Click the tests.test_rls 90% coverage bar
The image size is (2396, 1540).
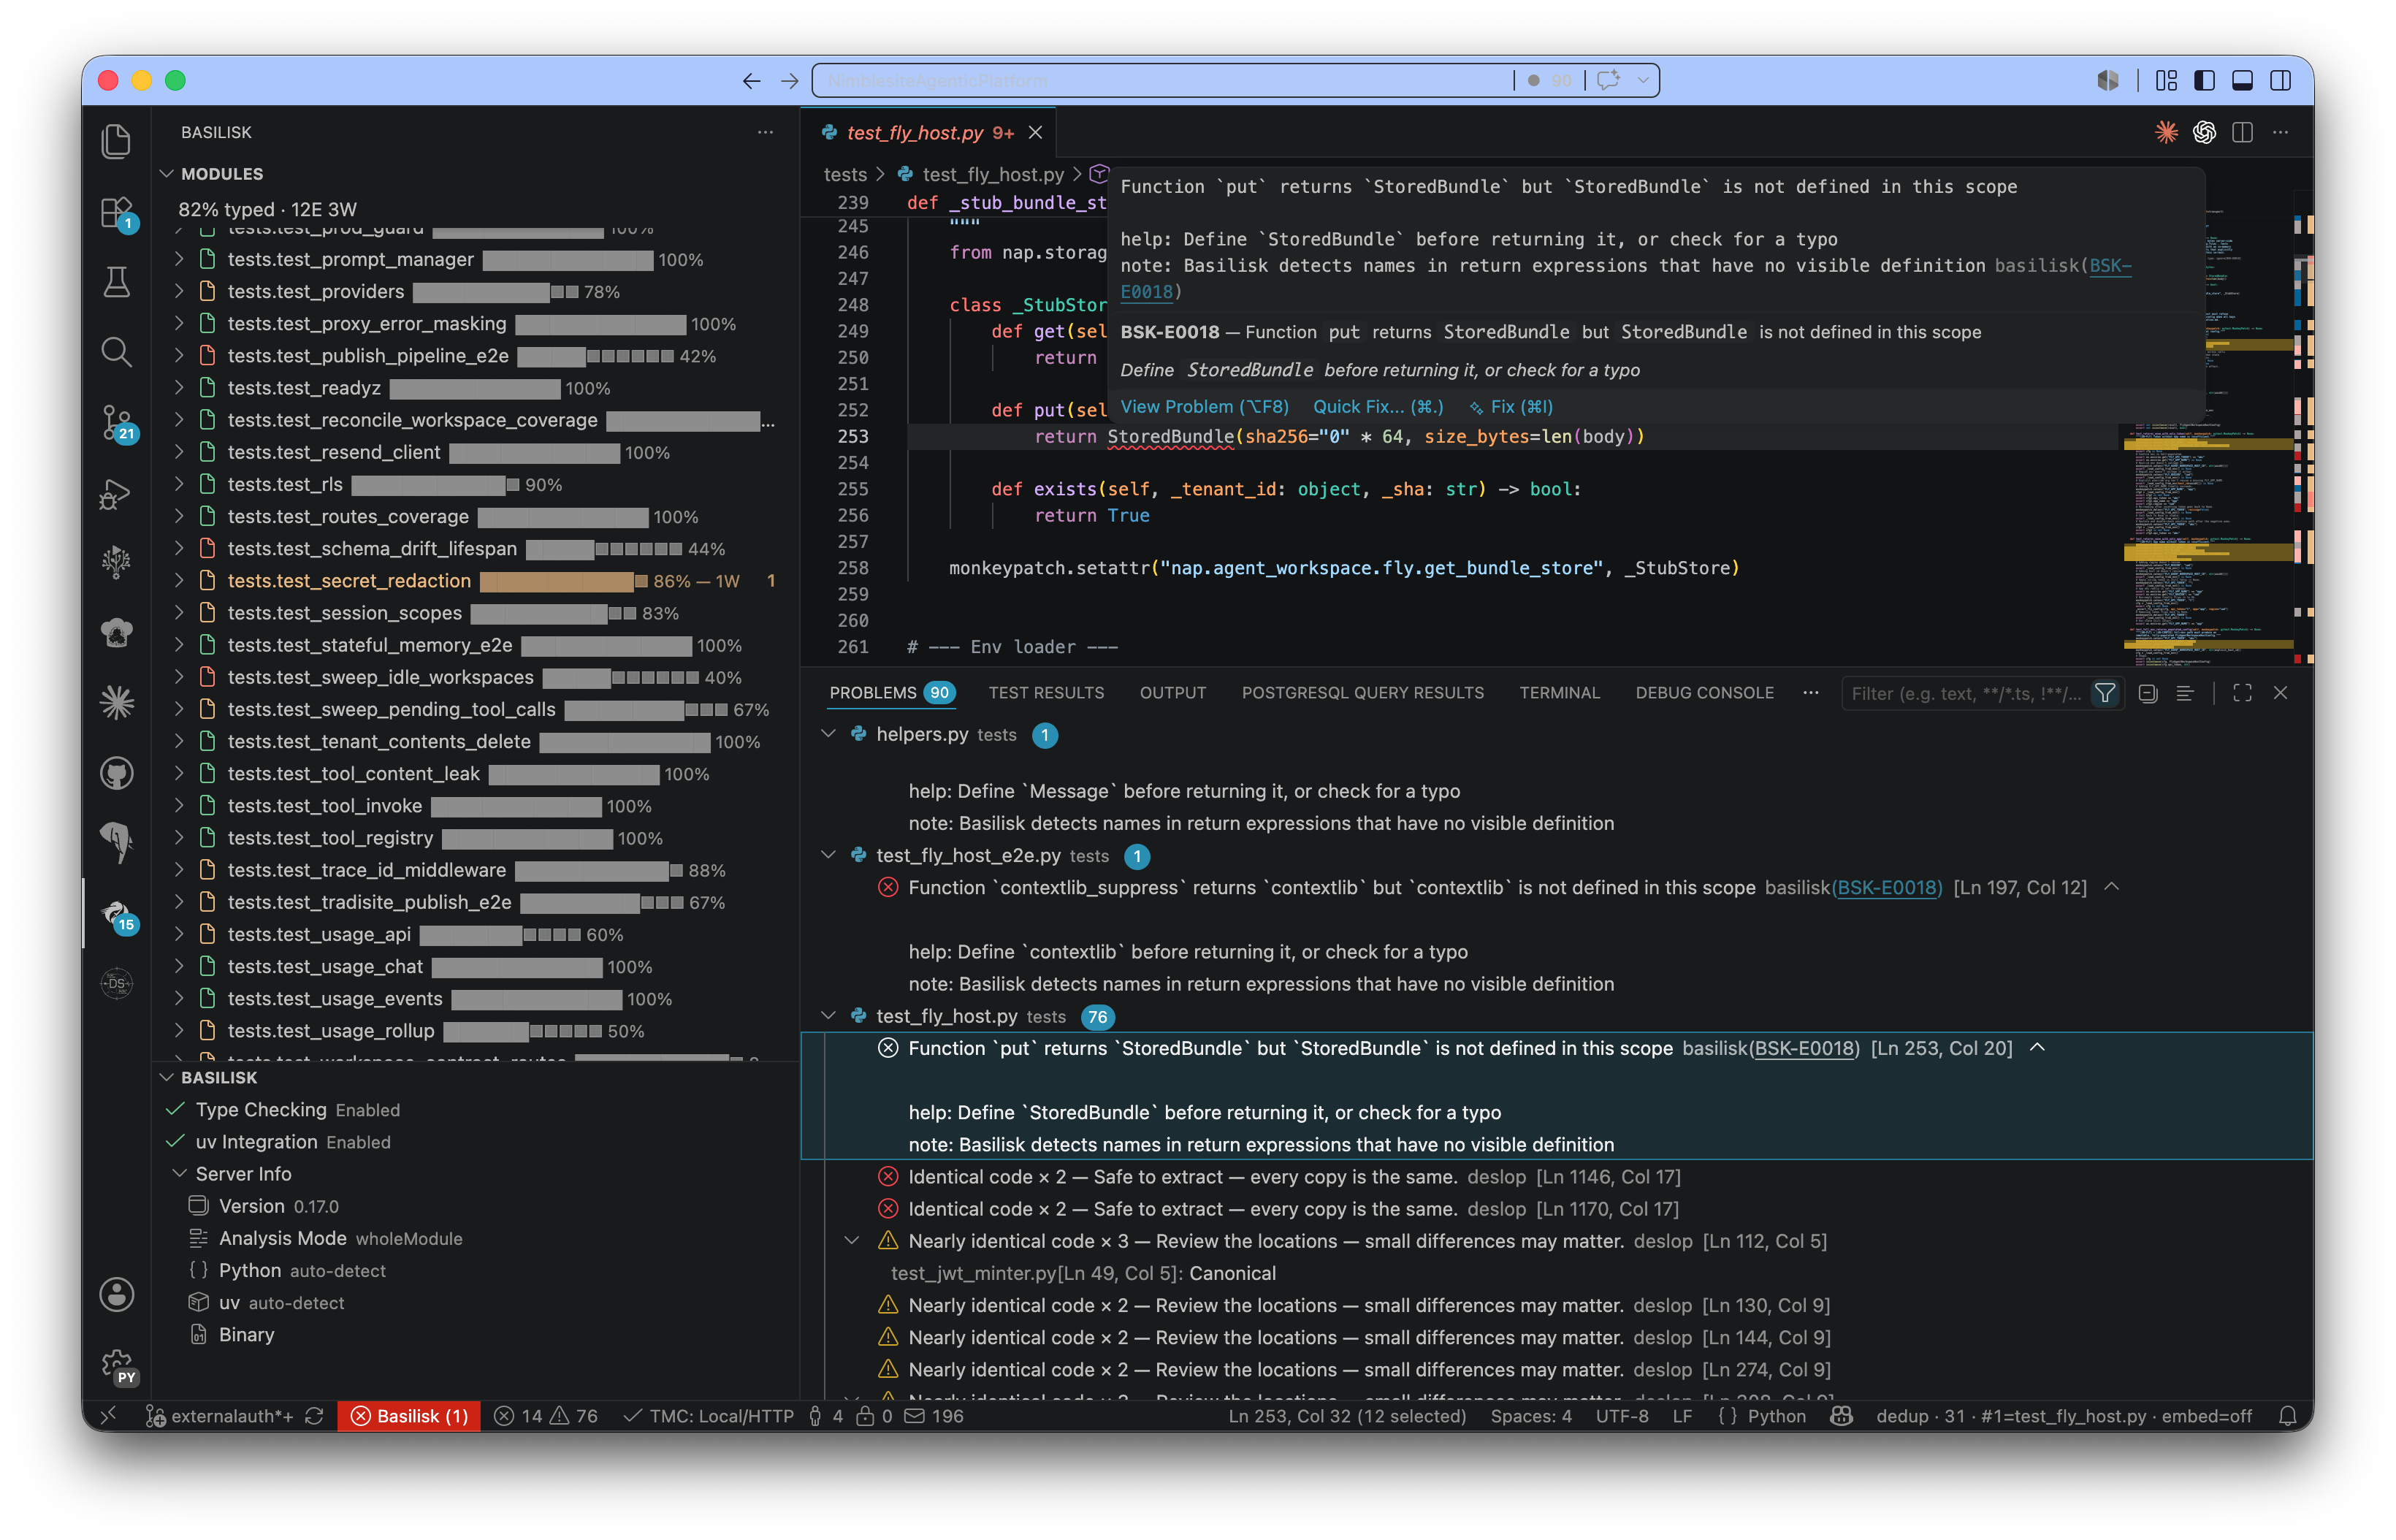[435, 485]
